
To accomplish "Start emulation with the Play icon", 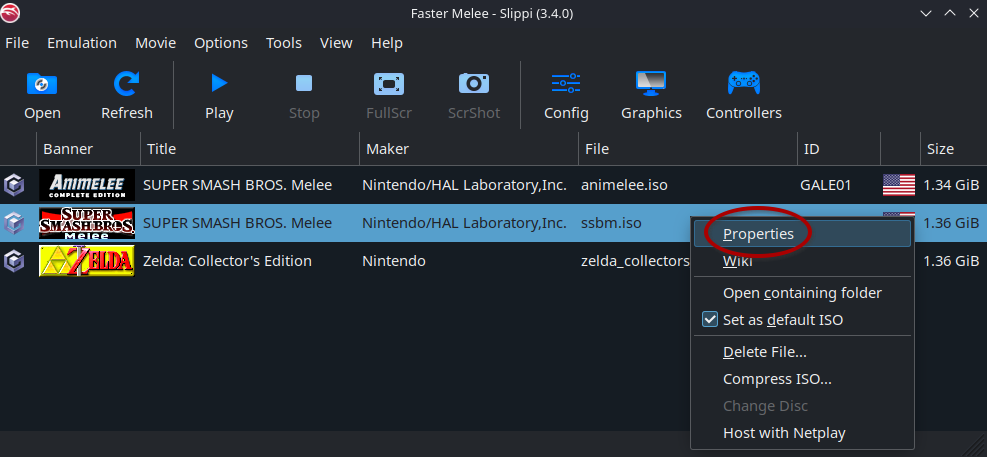I will coord(219,83).
